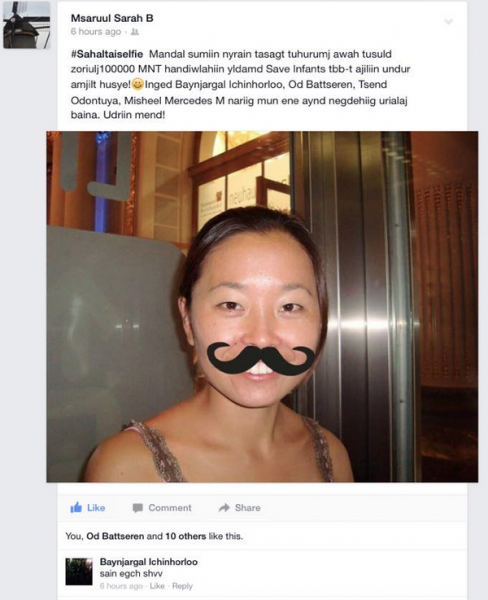Open tagged name Misheel Mercedes M
Screen dimensions: 488x600
pyautogui.click(x=174, y=101)
